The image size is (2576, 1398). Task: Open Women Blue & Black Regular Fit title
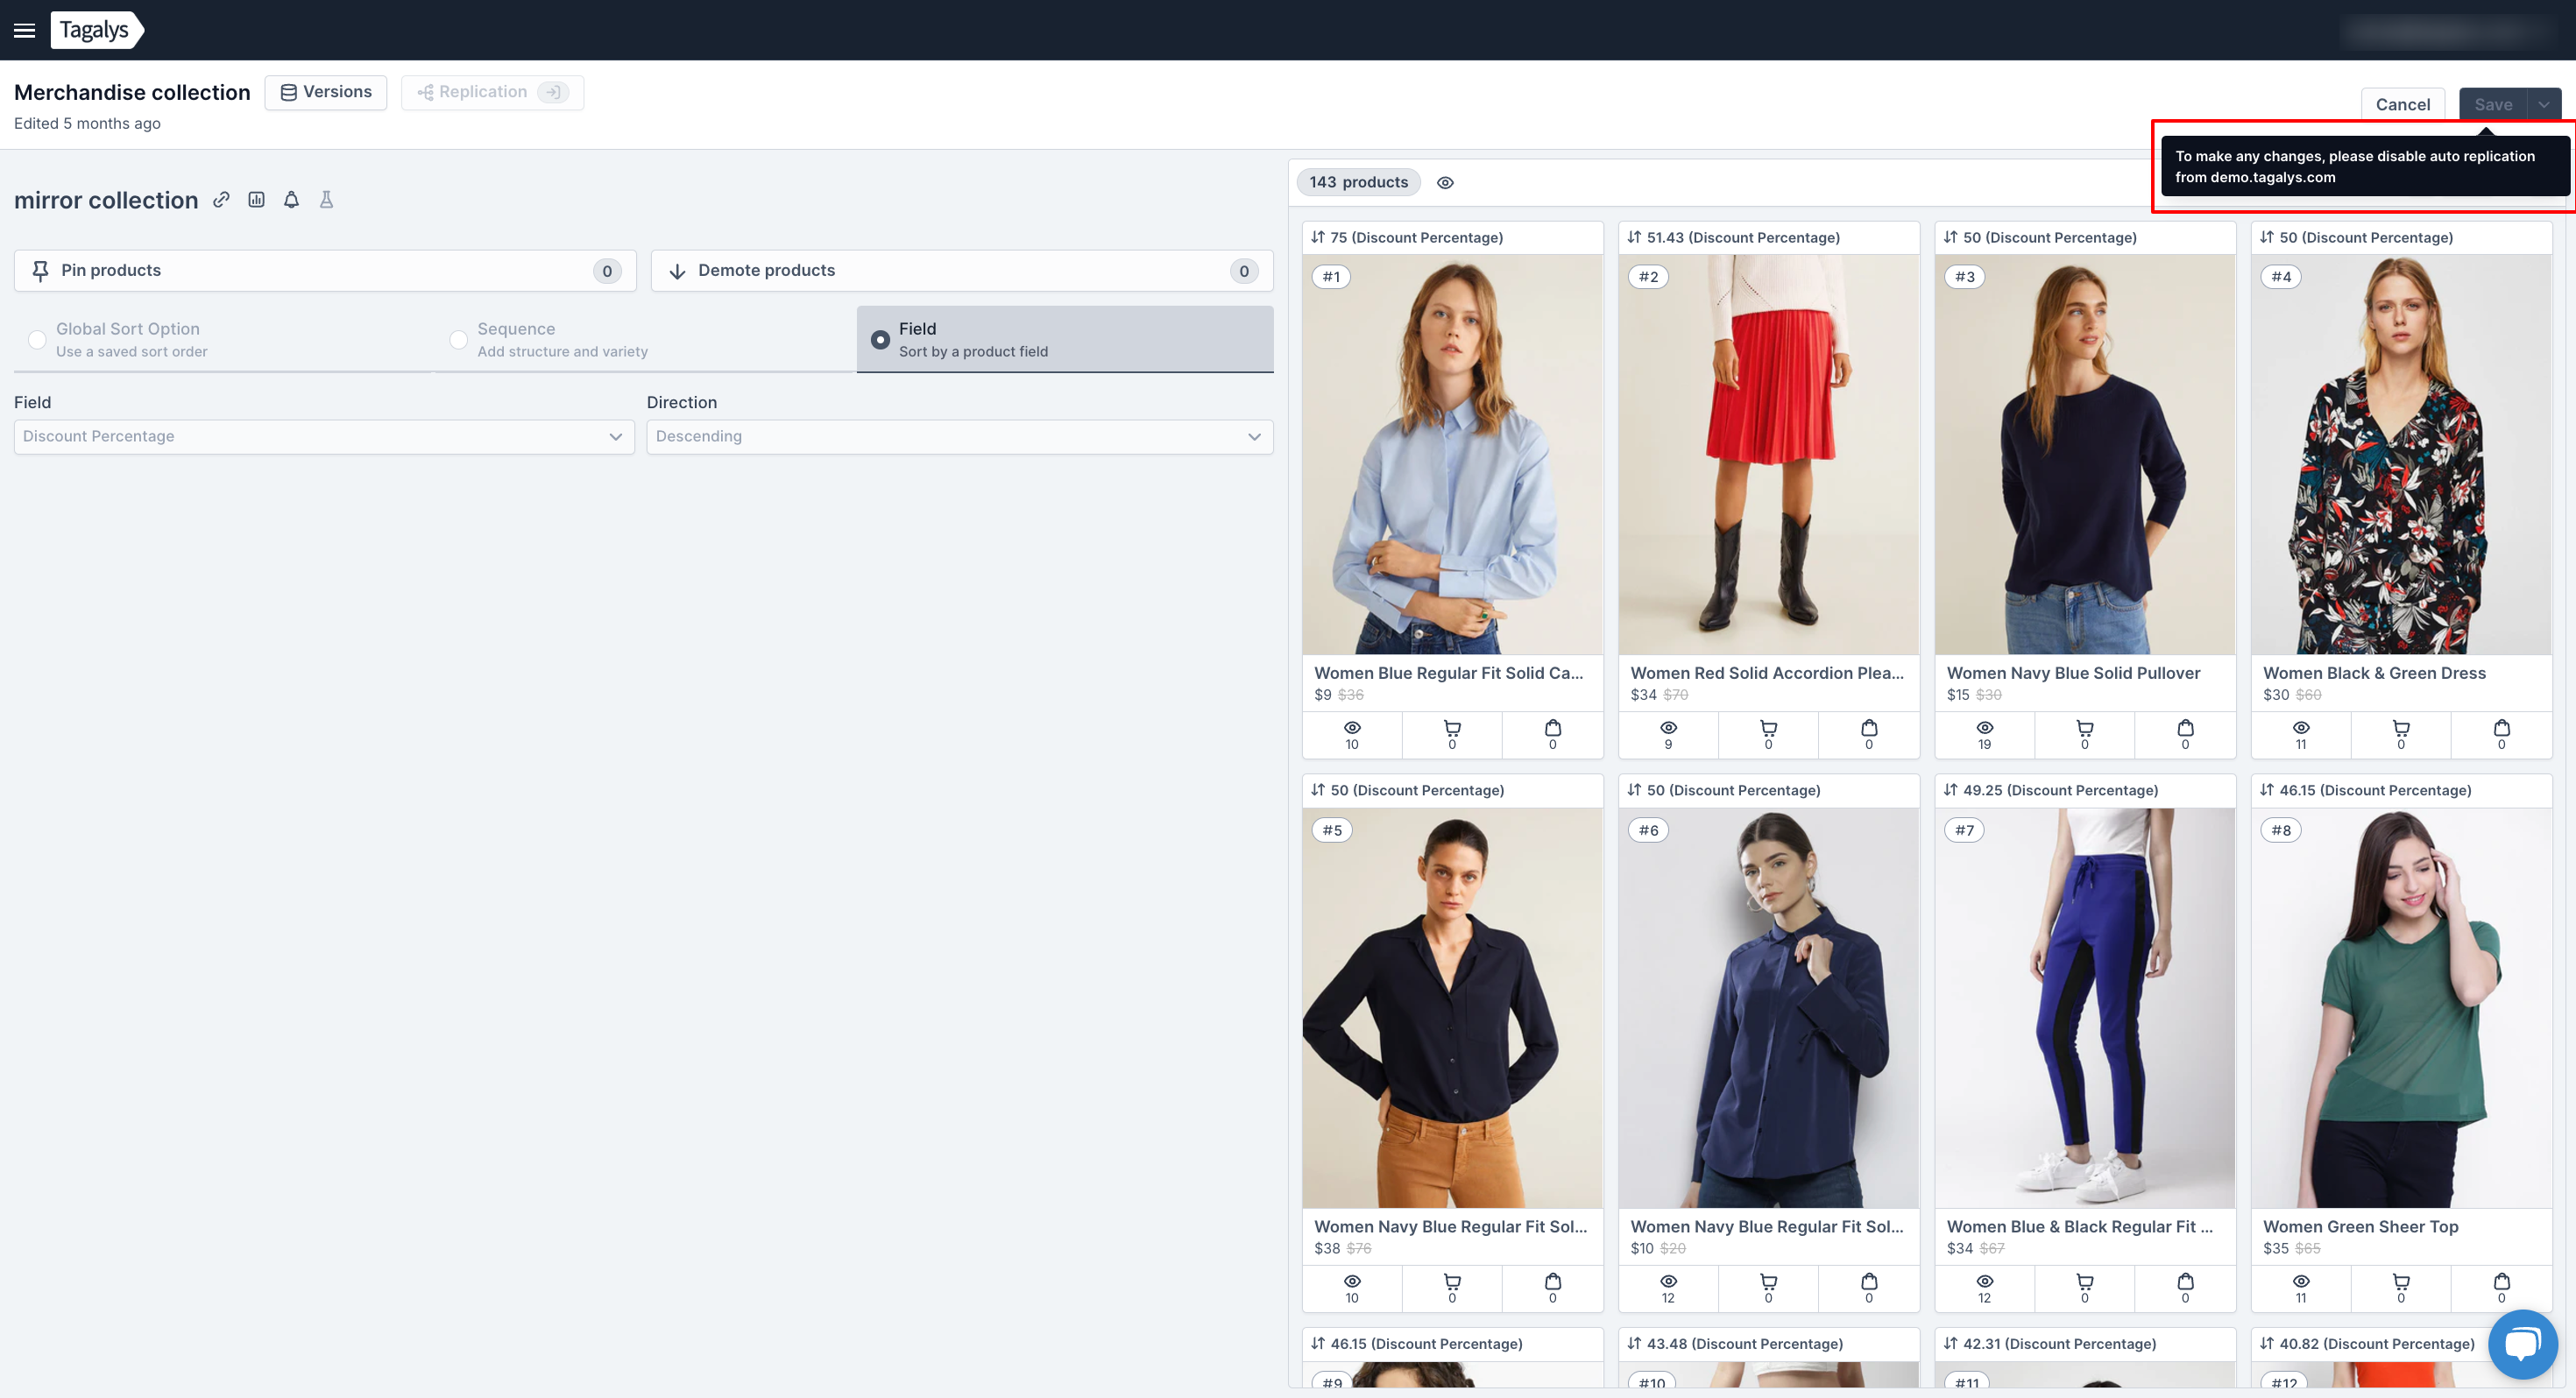pyautogui.click(x=2079, y=1227)
